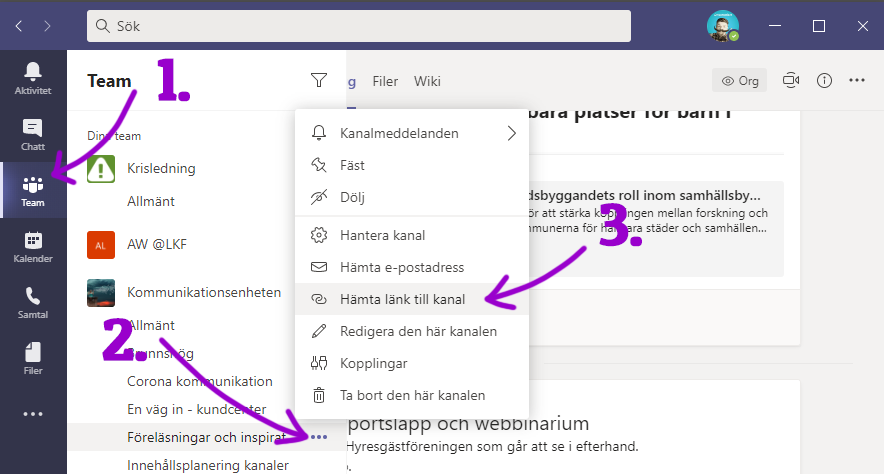The image size is (884, 474).
Task: Open Samtal phone icon
Action: tap(33, 303)
